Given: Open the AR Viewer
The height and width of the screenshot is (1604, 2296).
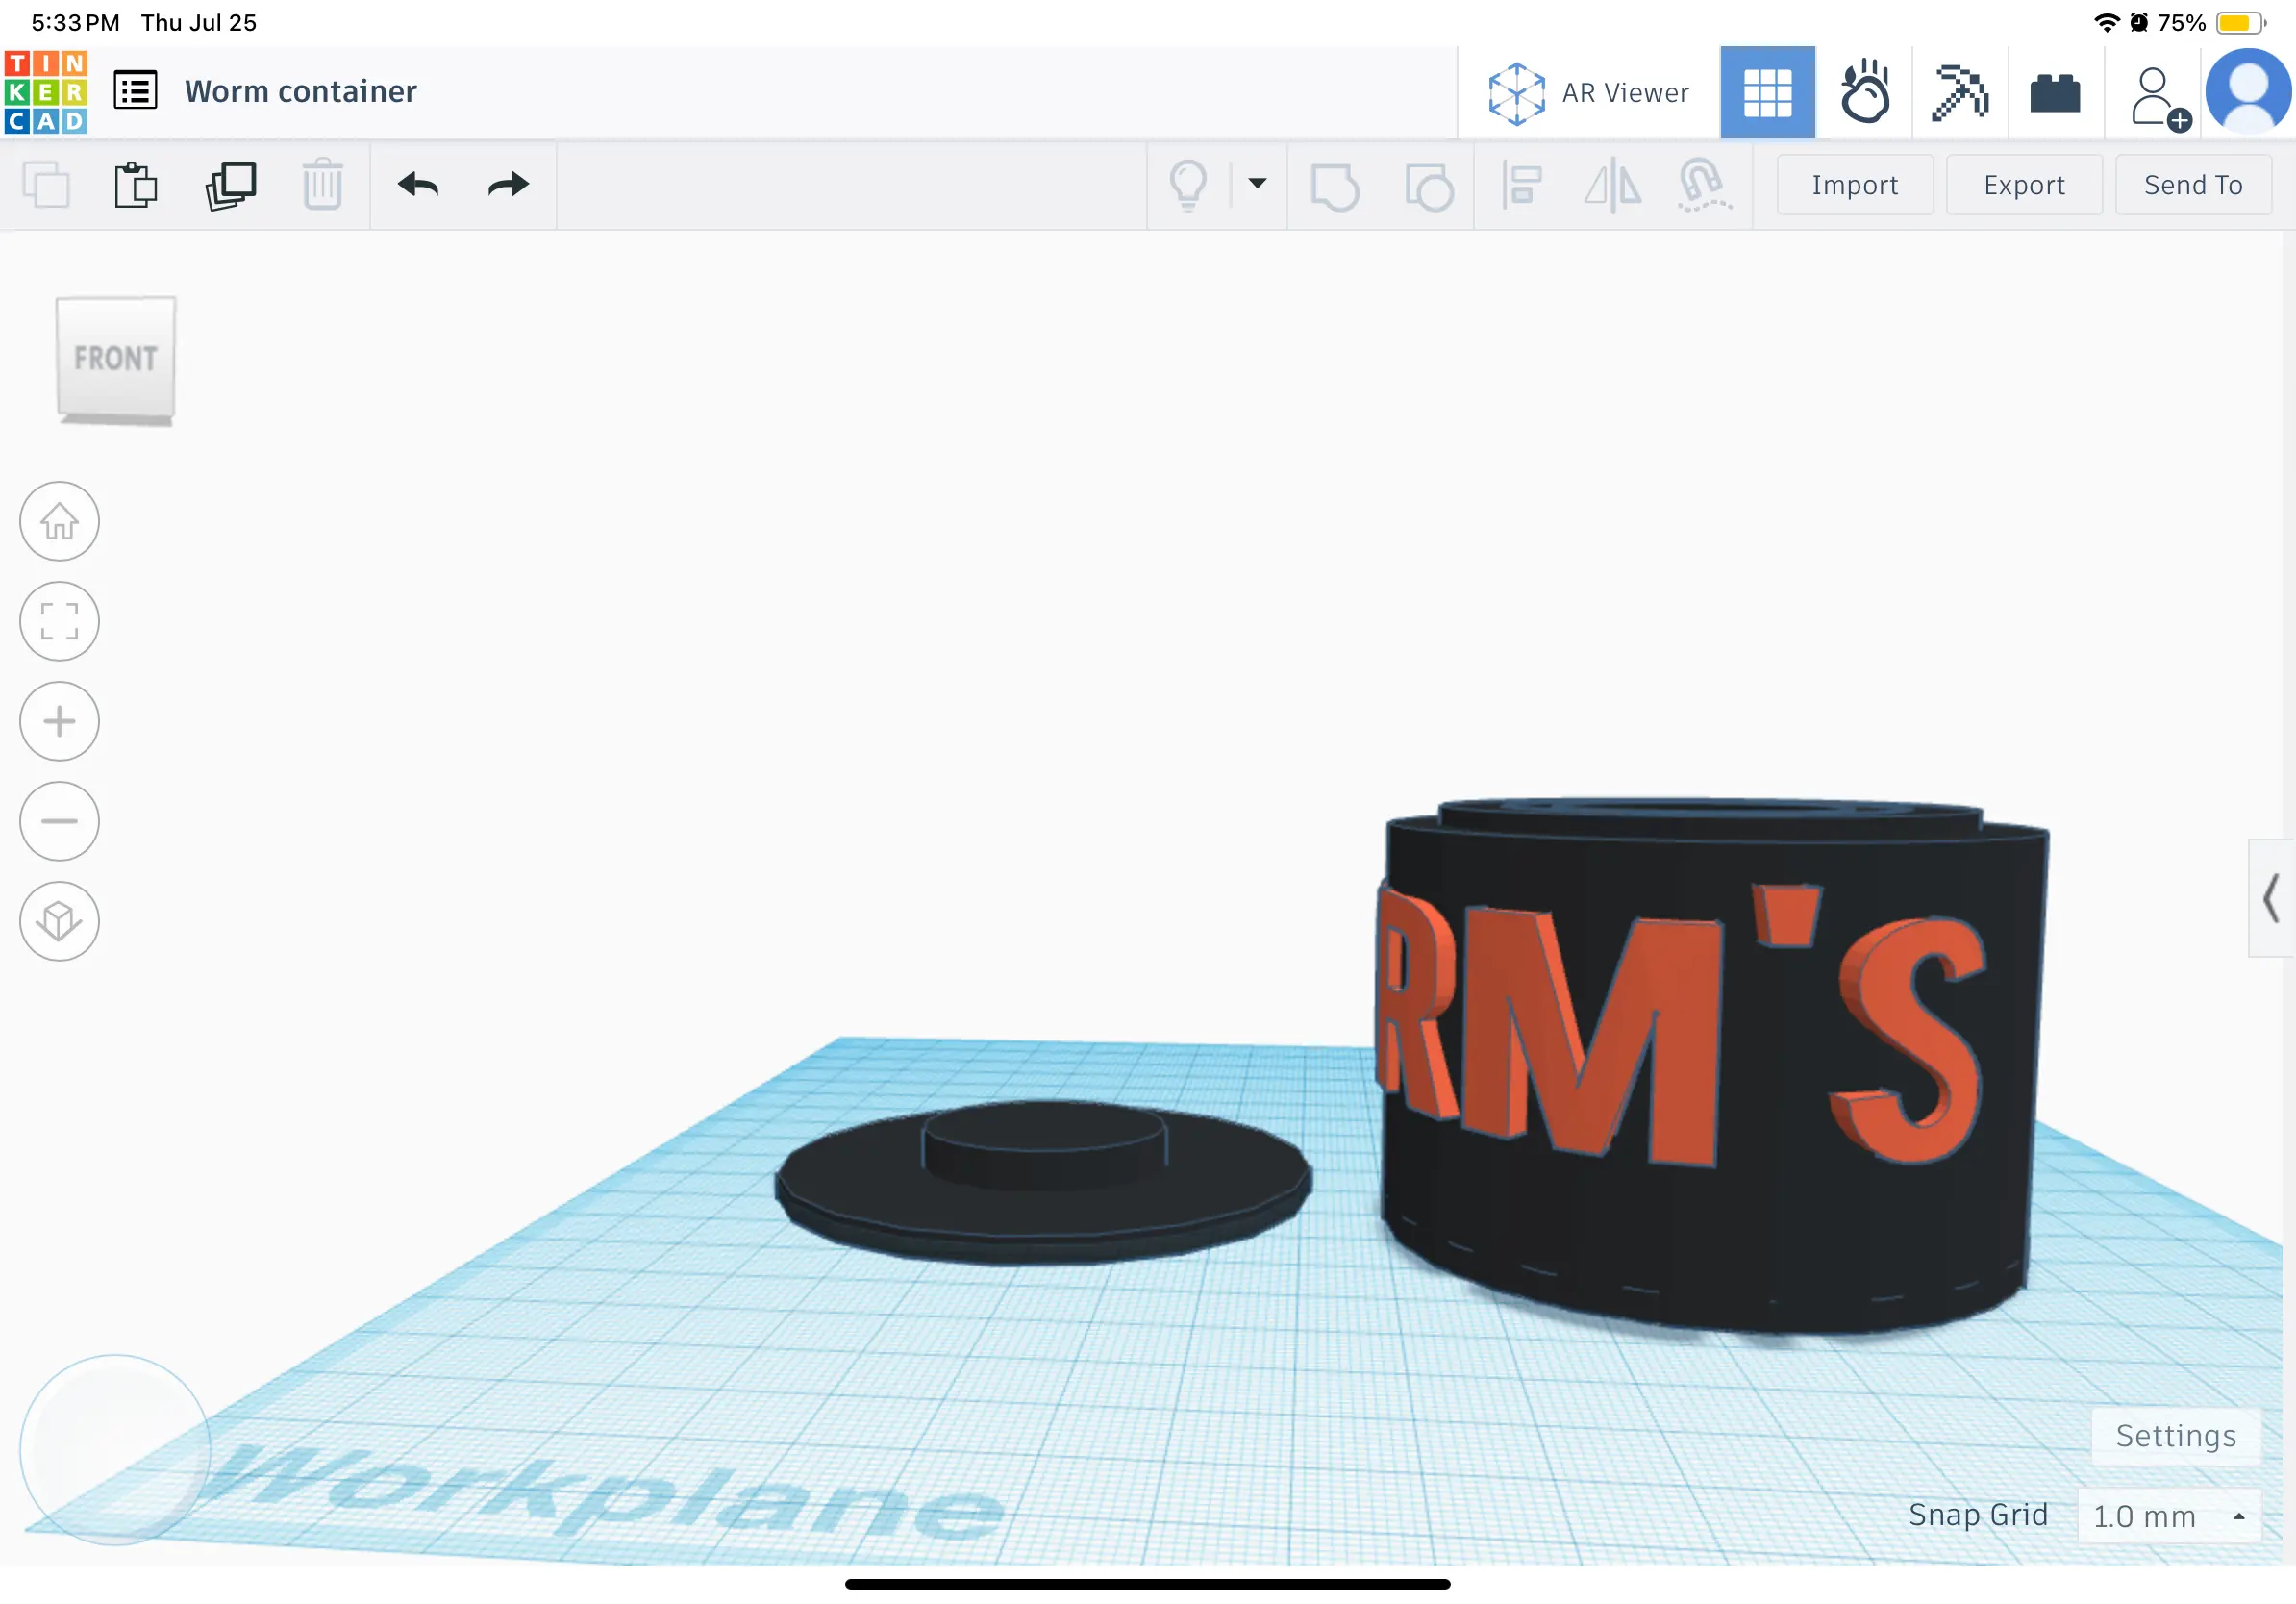Looking at the screenshot, I should pos(1588,93).
